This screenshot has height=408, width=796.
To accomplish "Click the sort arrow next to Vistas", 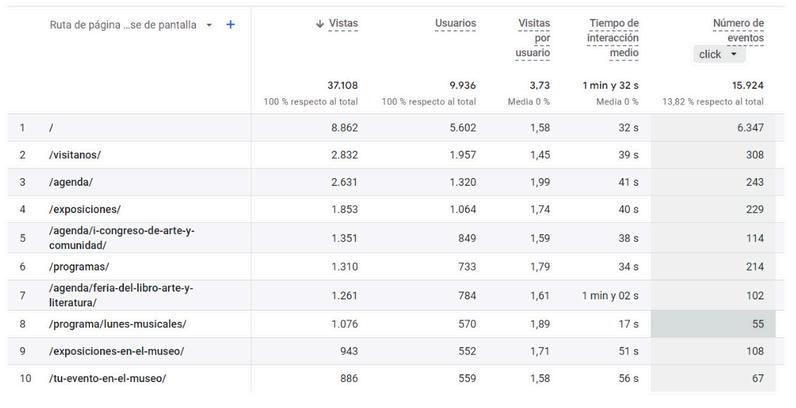I will 320,23.
